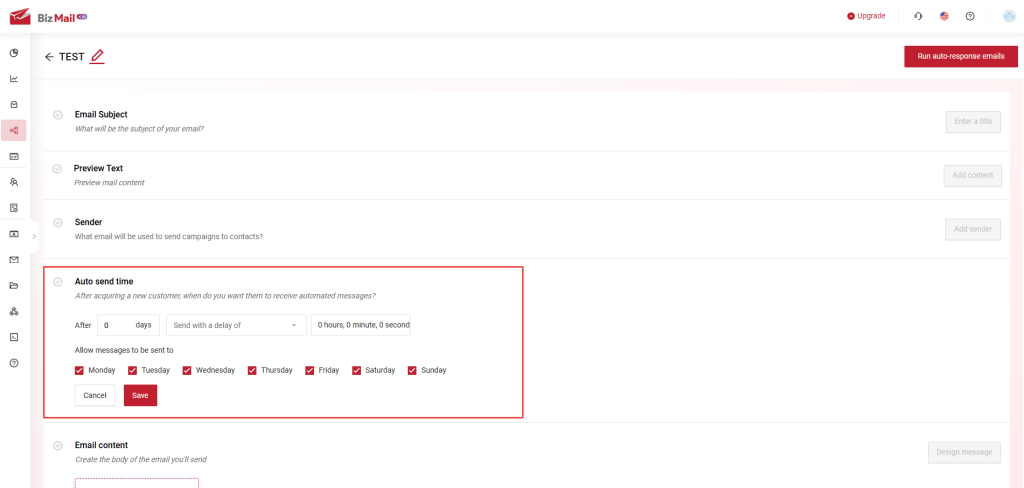Screen dimensions: 1024x488
Task: Click the US flag language icon
Action: [944, 16]
